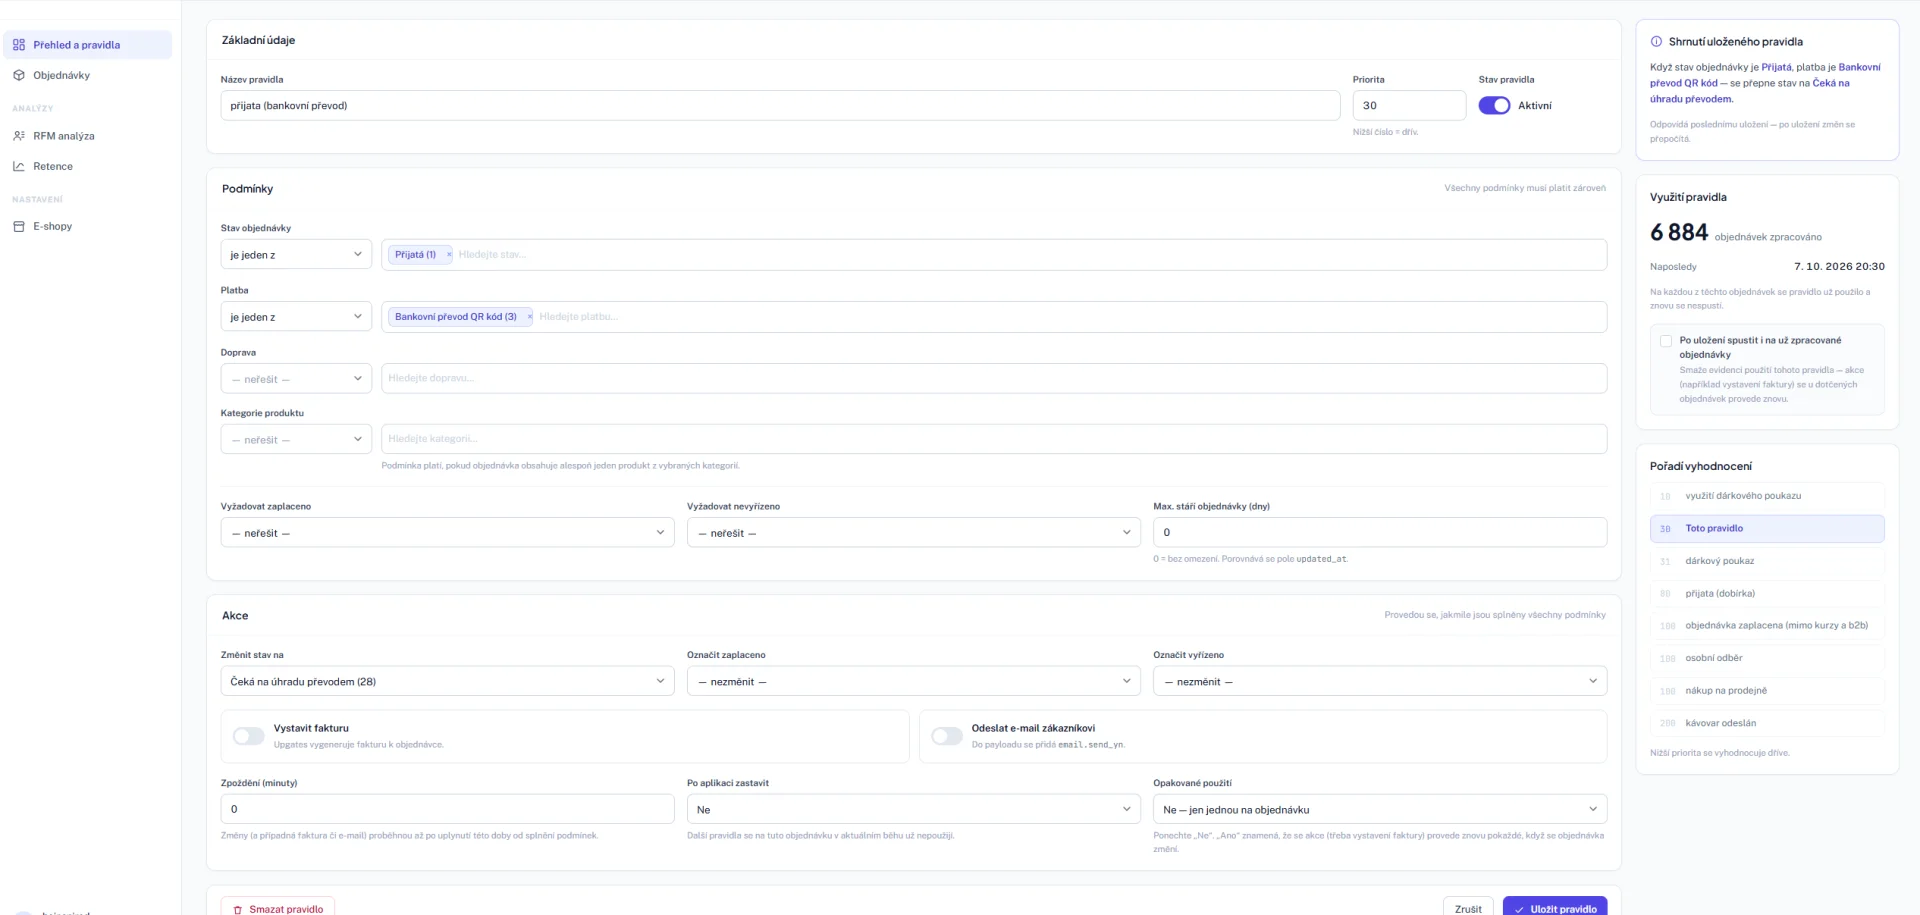
Task: Click the Zrušit button
Action: point(1468,908)
